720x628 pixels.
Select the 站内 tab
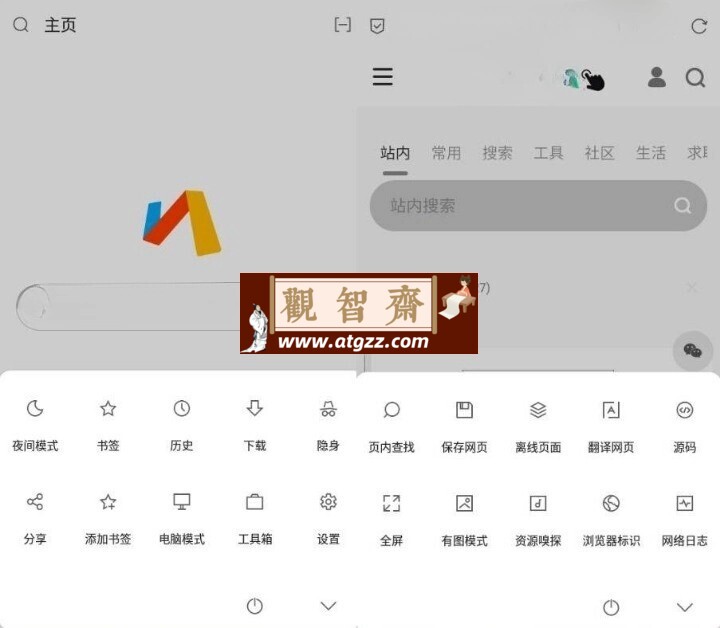pyautogui.click(x=395, y=152)
